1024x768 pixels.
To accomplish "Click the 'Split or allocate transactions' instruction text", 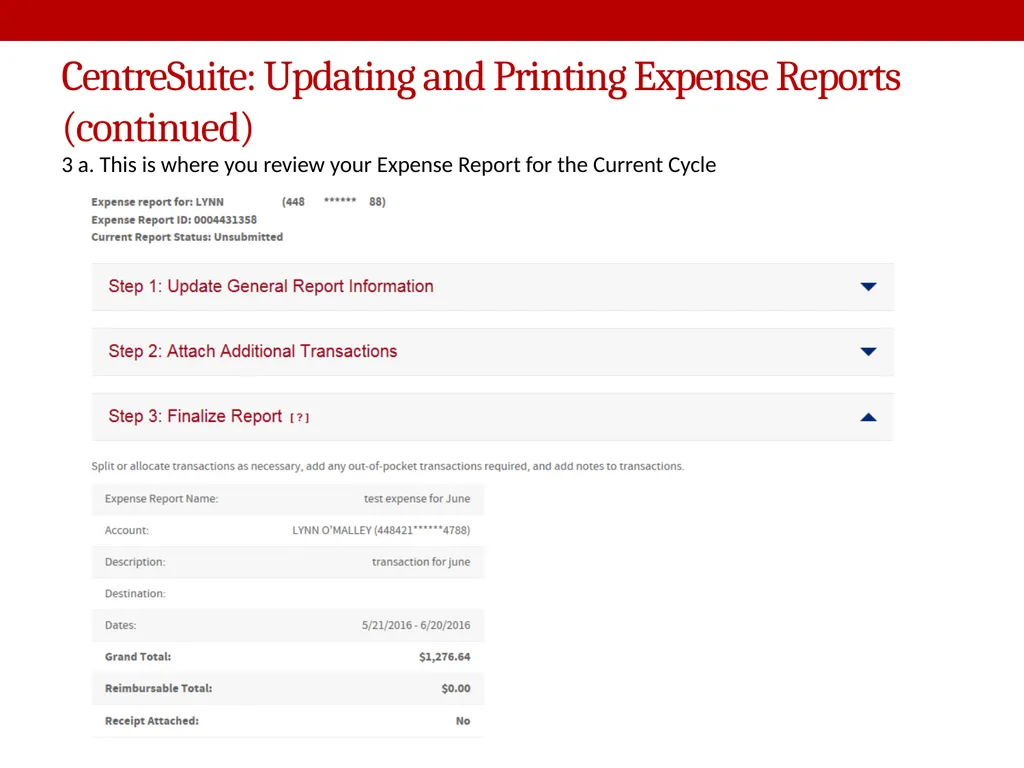I will pos(388,466).
